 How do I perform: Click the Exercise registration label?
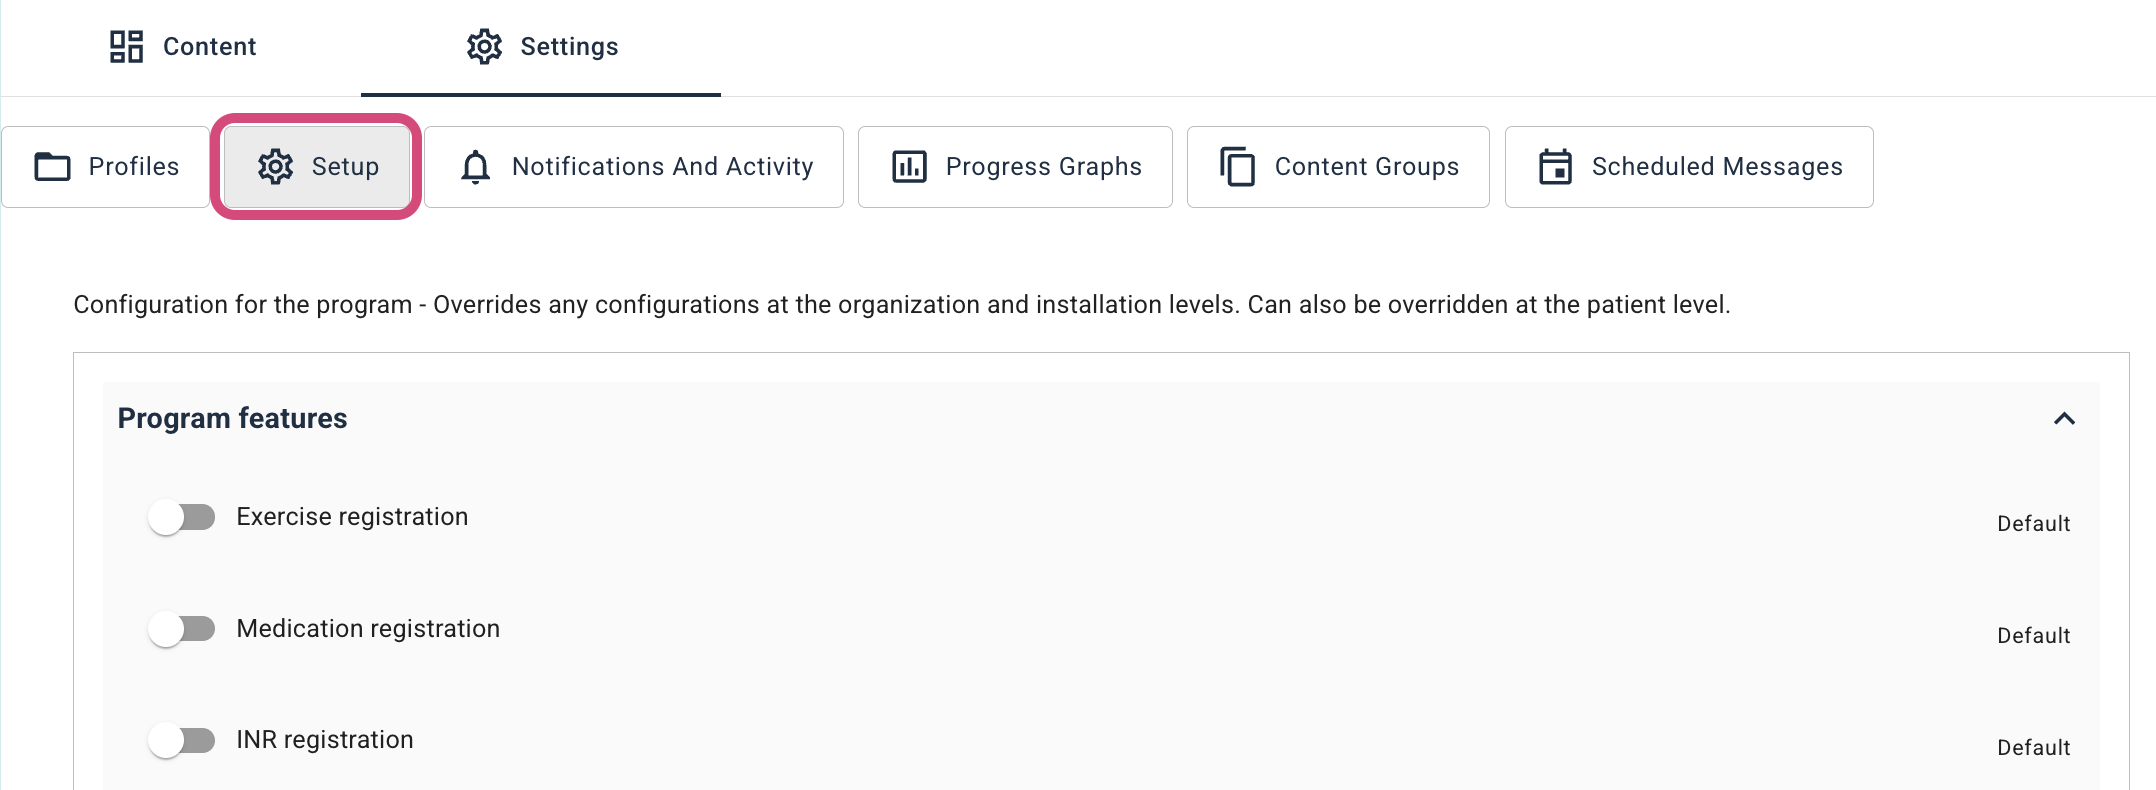[x=352, y=517]
